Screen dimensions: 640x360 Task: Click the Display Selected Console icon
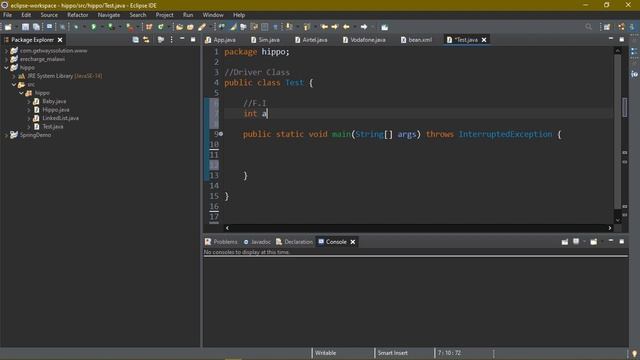pos(576,242)
